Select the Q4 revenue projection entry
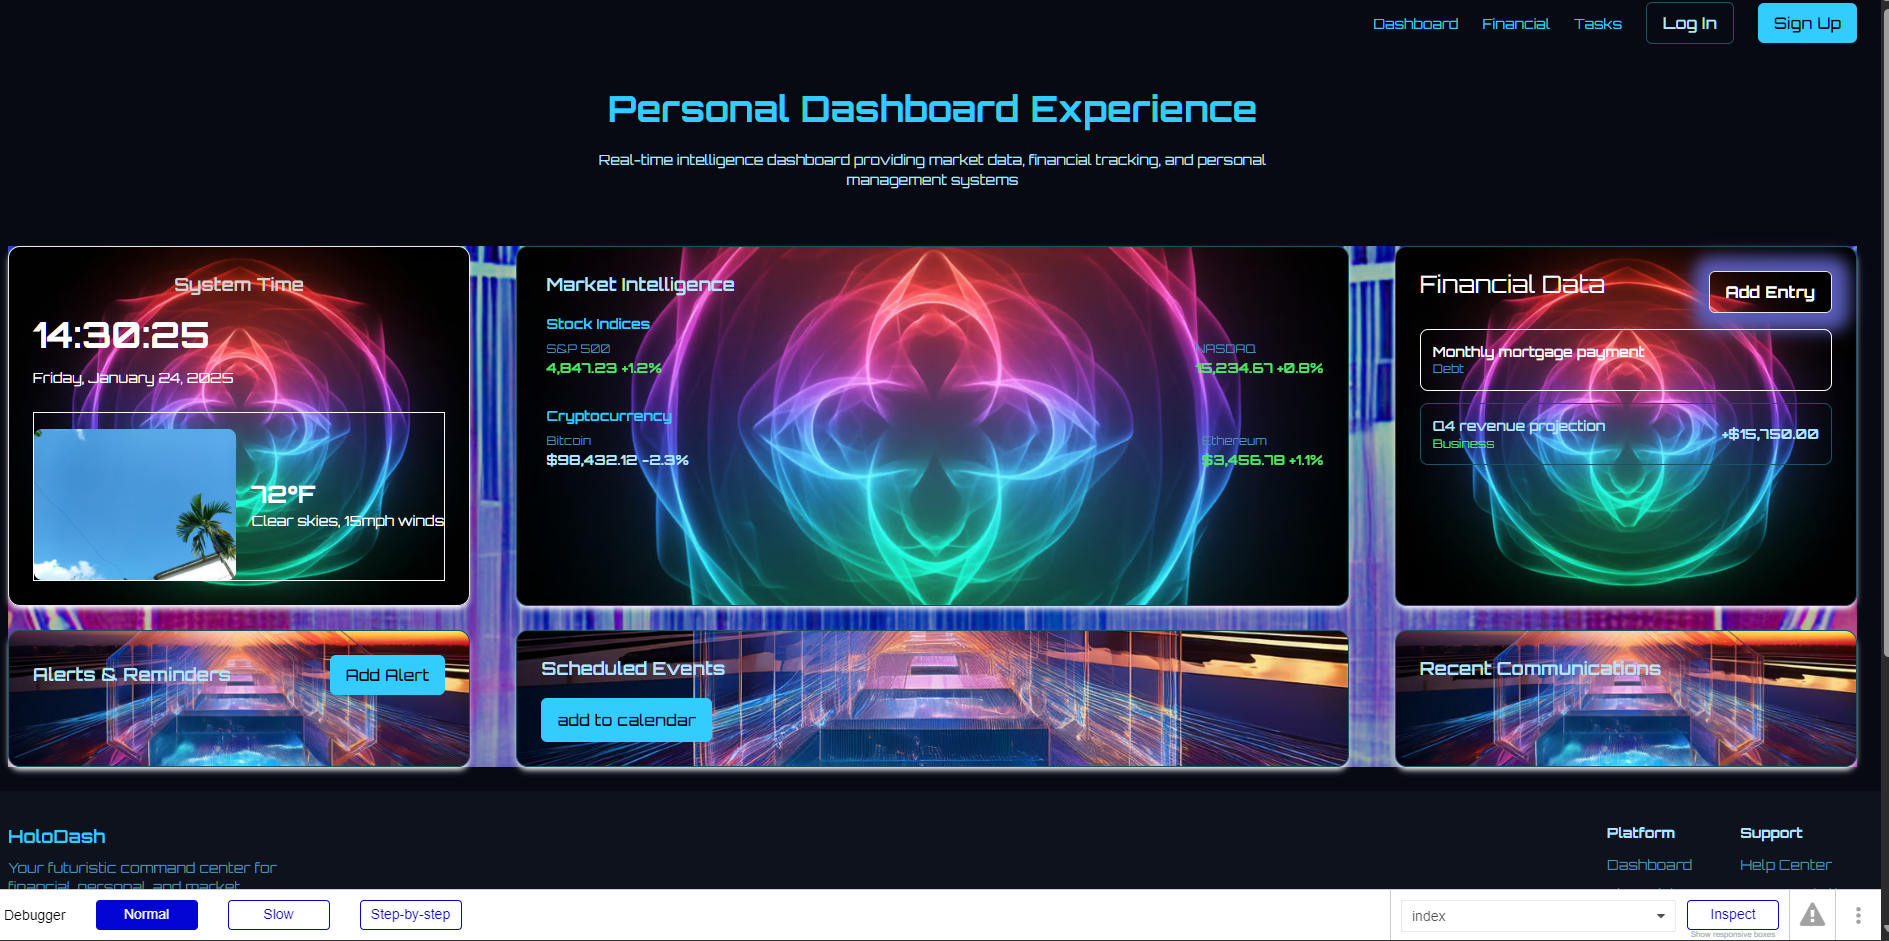Image resolution: width=1889 pixels, height=941 pixels. [x=1625, y=434]
